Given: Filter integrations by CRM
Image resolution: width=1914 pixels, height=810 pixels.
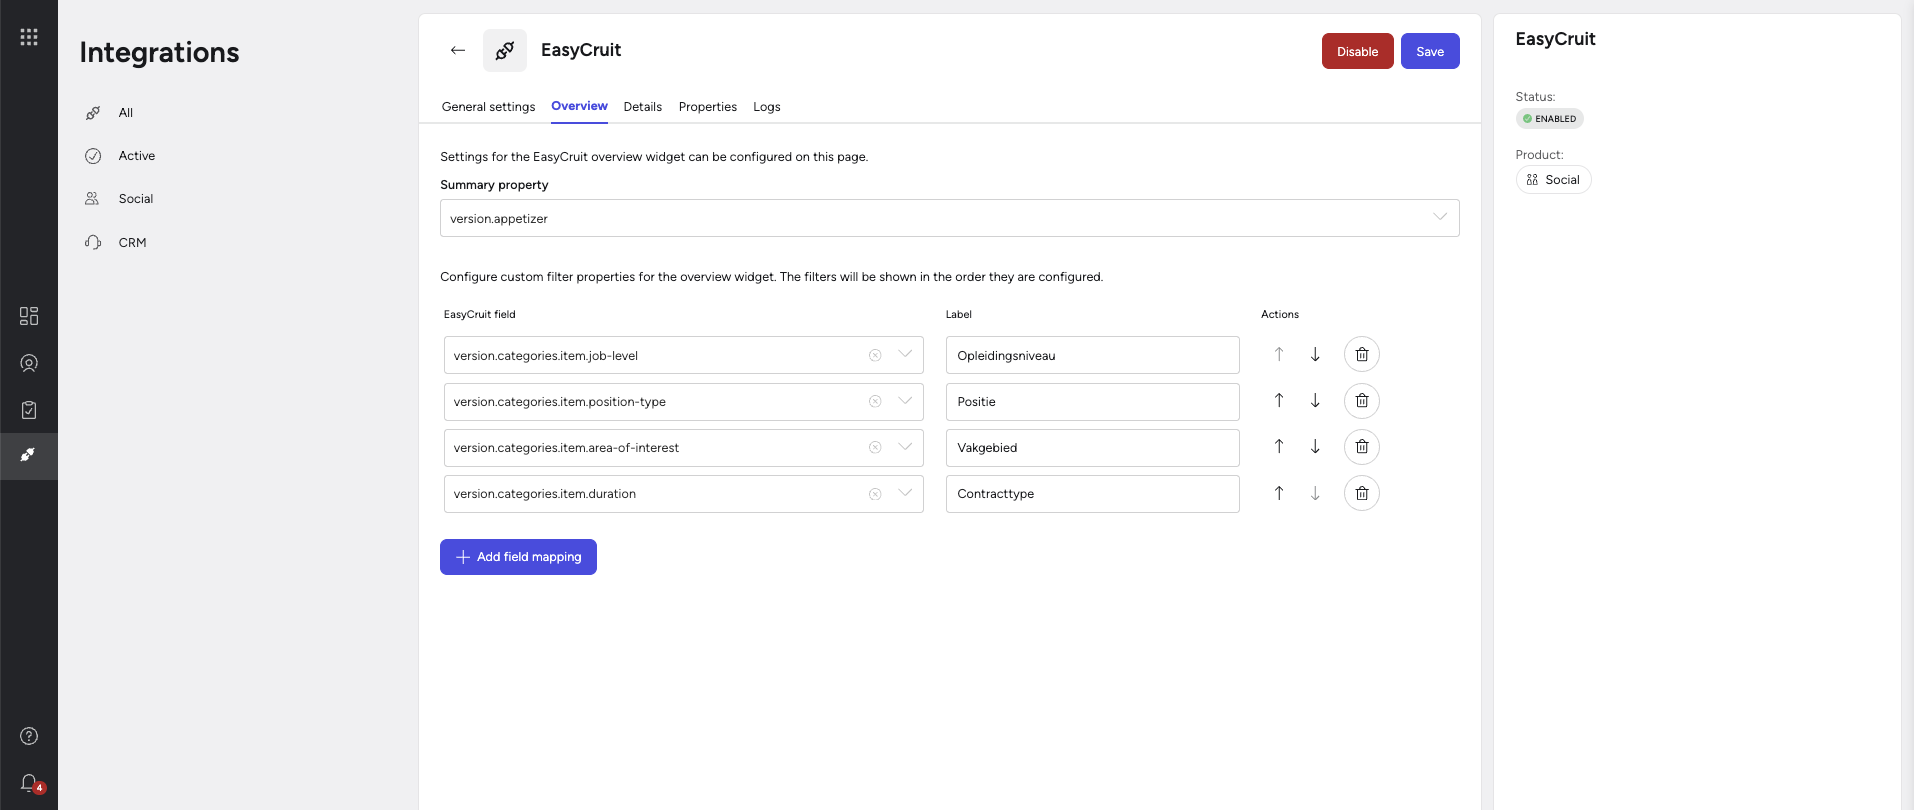Looking at the screenshot, I should coord(132,243).
